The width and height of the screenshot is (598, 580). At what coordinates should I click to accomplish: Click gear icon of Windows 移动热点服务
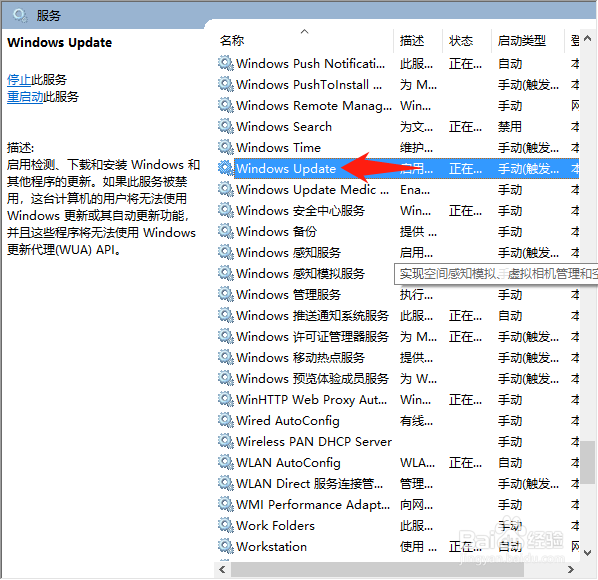225,357
